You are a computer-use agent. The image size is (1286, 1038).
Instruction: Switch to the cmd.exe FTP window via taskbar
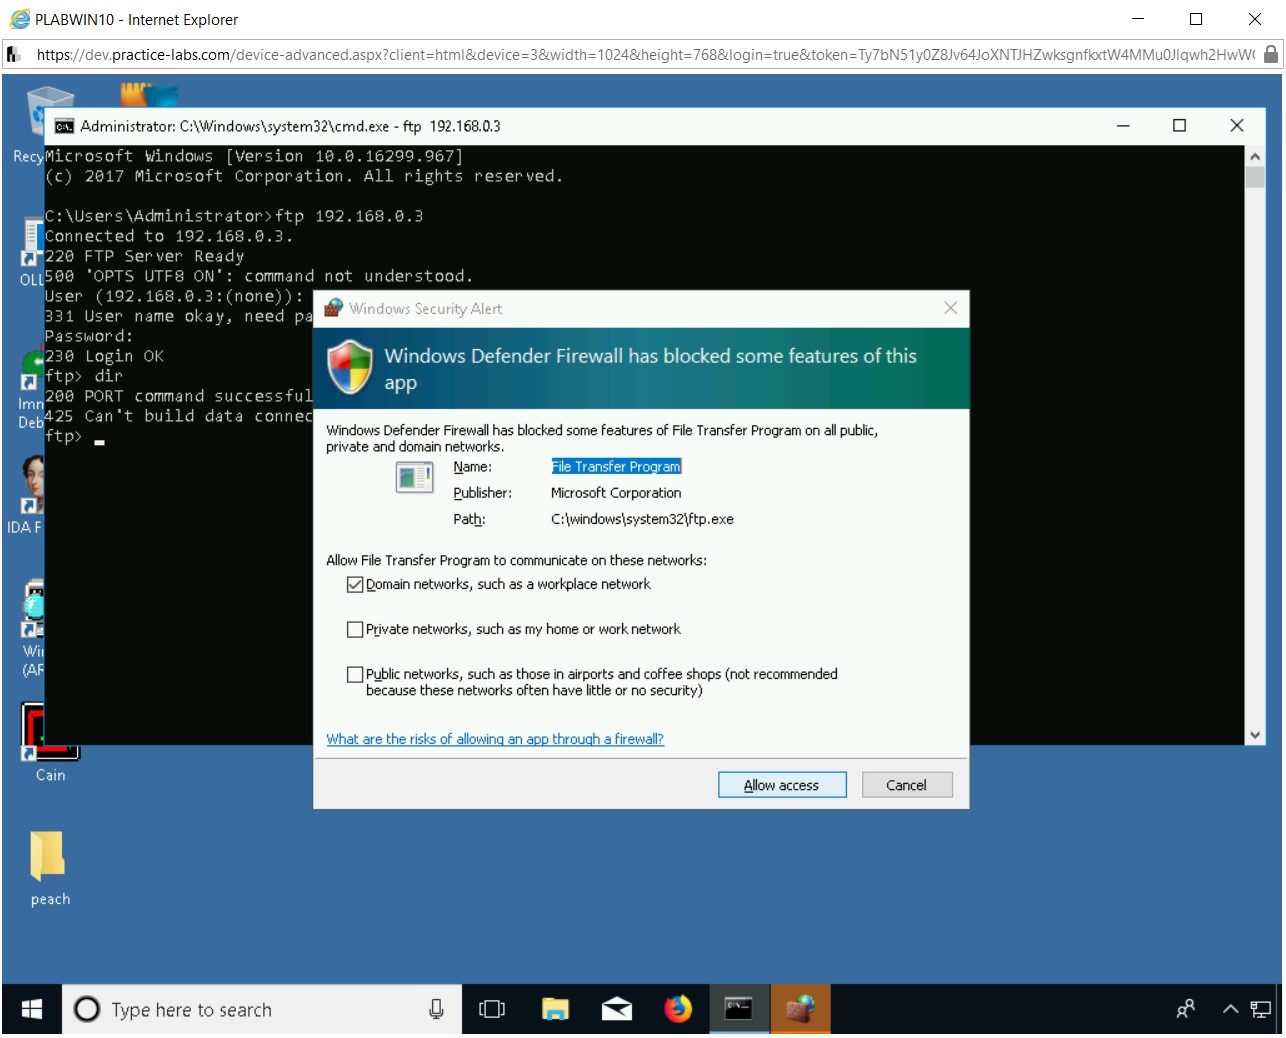point(739,1009)
